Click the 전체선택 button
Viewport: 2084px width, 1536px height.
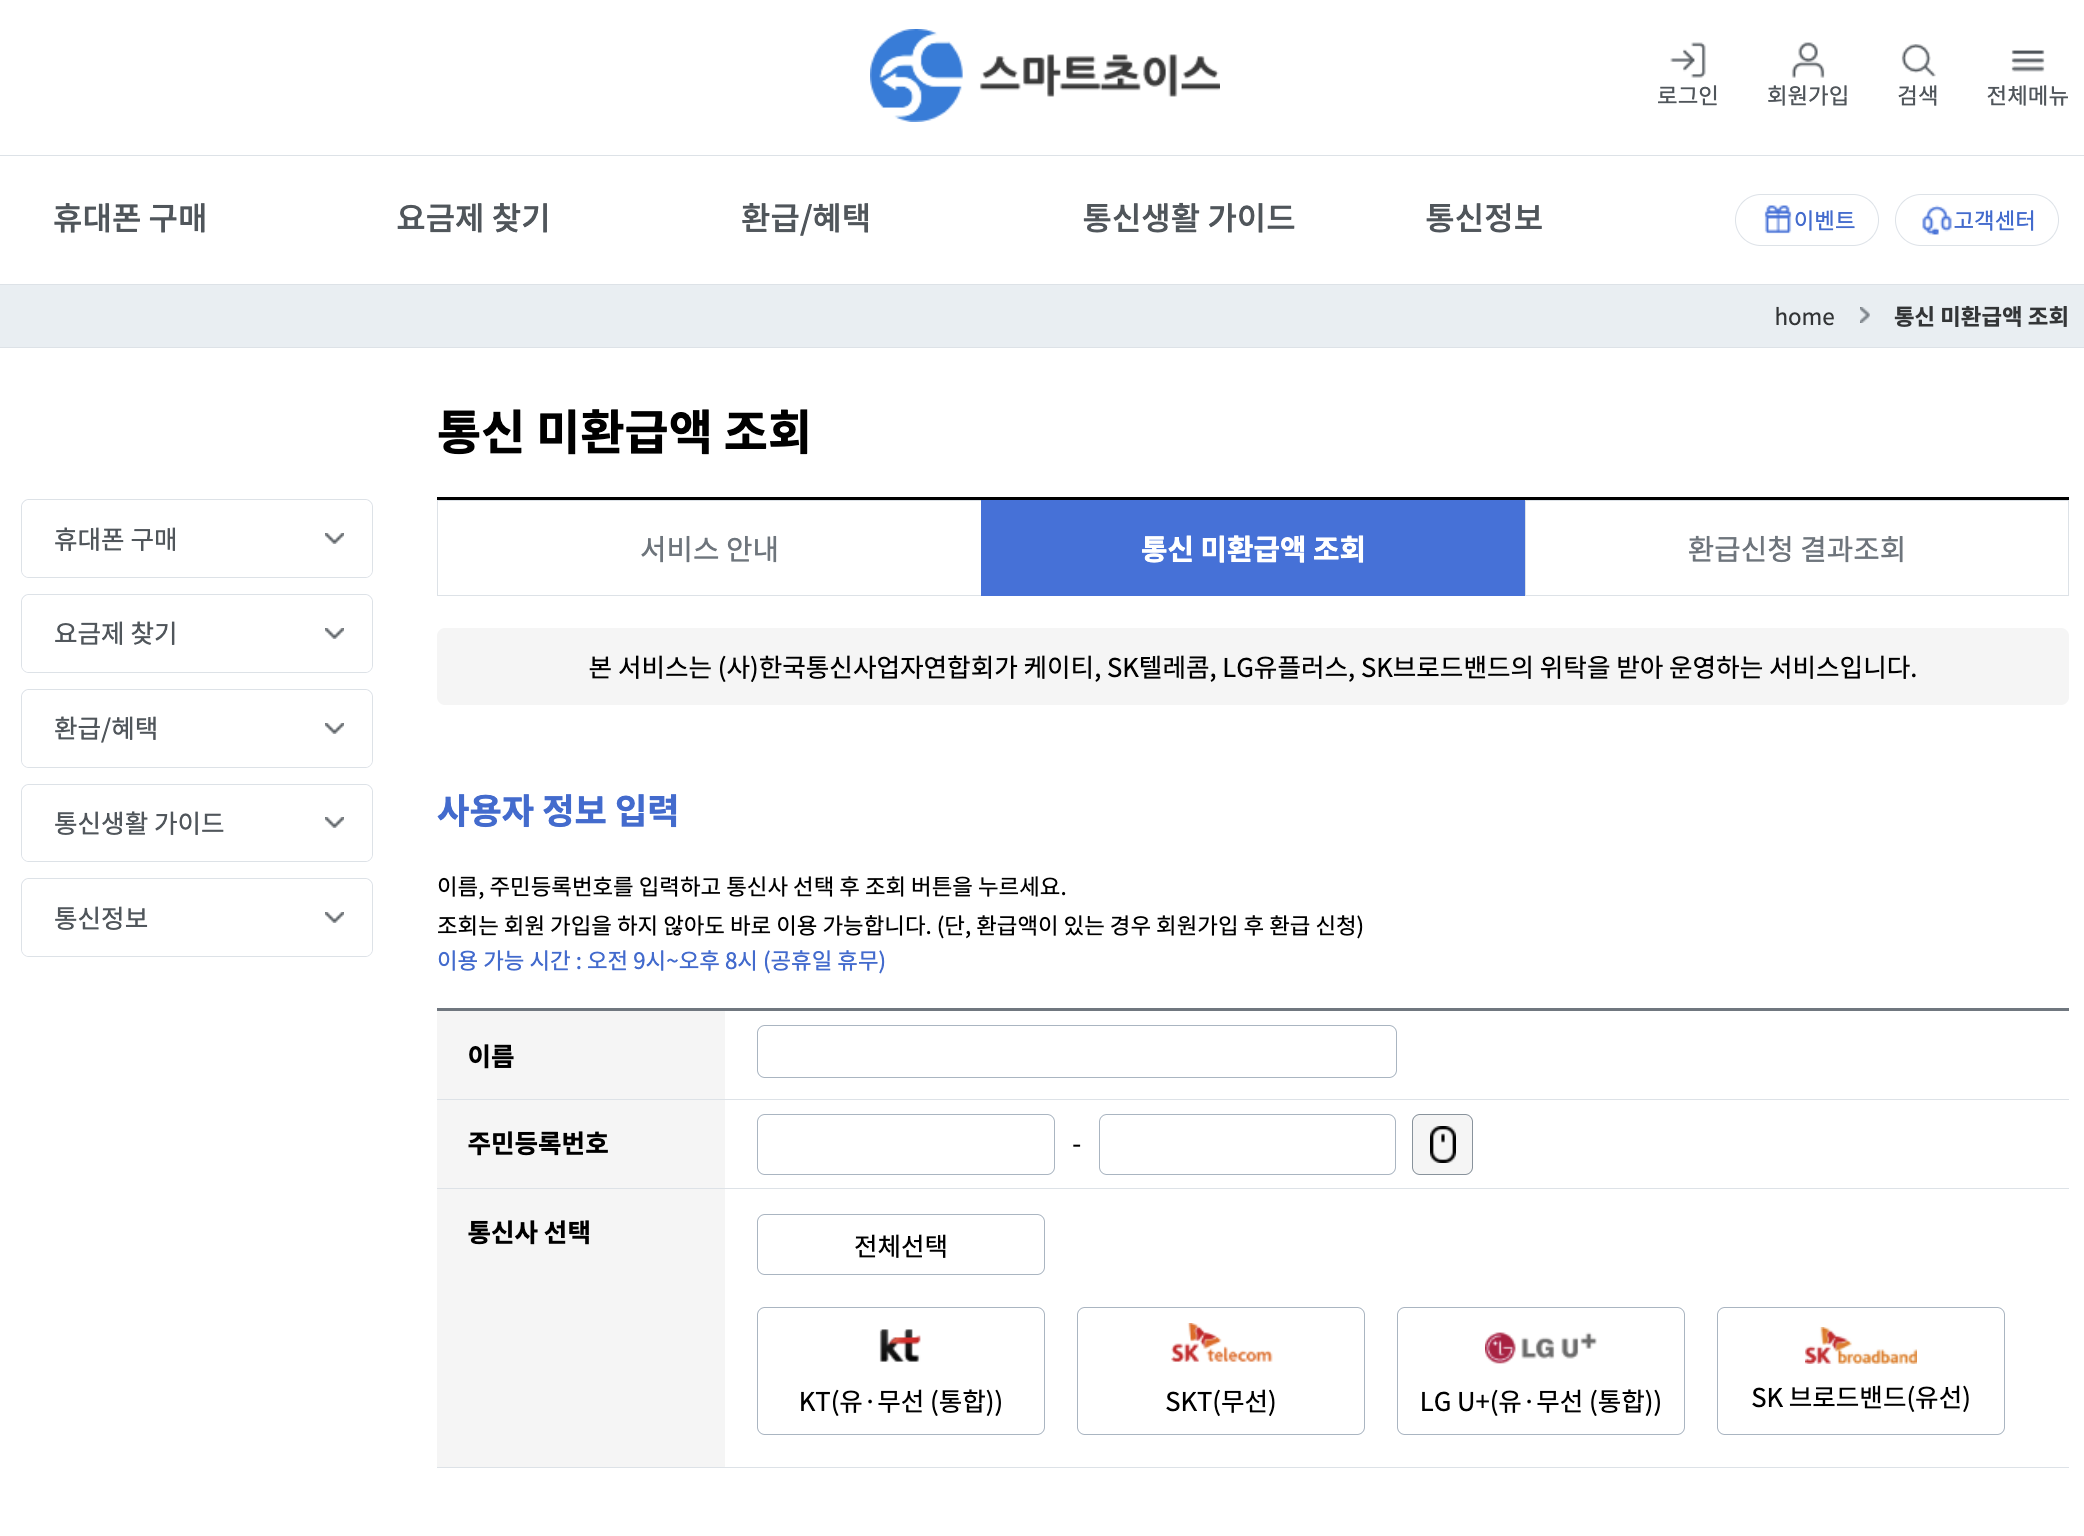(x=901, y=1245)
